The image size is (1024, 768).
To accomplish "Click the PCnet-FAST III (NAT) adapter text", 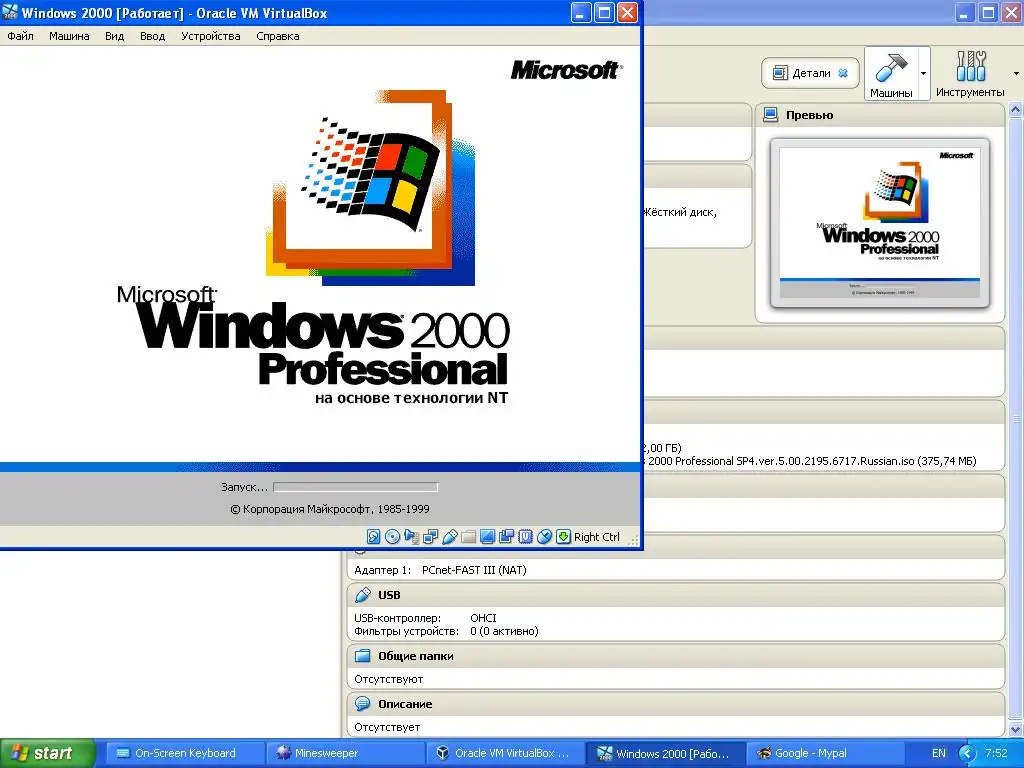I will (473, 570).
